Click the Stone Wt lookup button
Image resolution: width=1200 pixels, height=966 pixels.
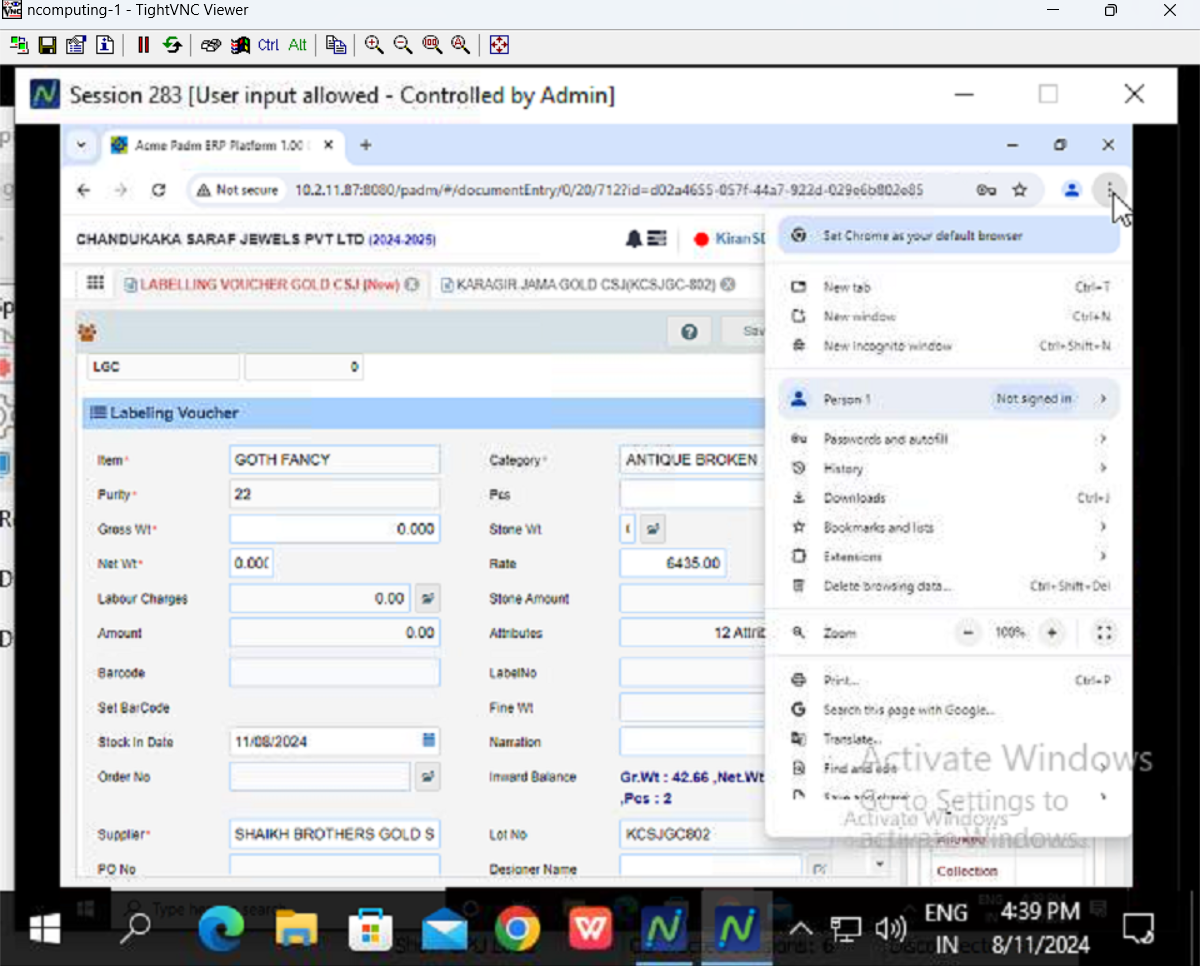click(652, 529)
